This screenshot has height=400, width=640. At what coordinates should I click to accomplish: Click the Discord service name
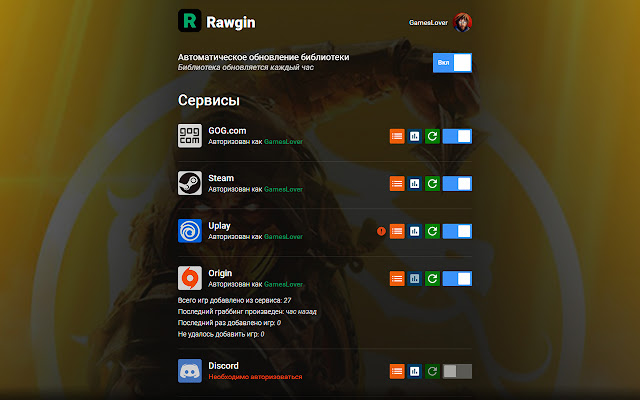coord(223,366)
